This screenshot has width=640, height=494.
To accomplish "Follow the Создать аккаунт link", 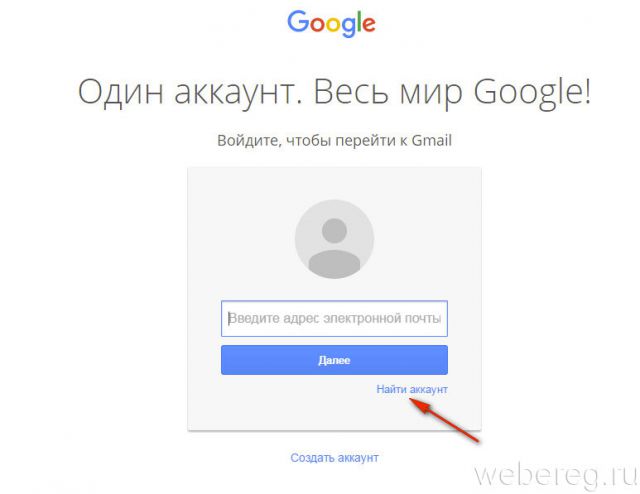I will click(x=334, y=458).
